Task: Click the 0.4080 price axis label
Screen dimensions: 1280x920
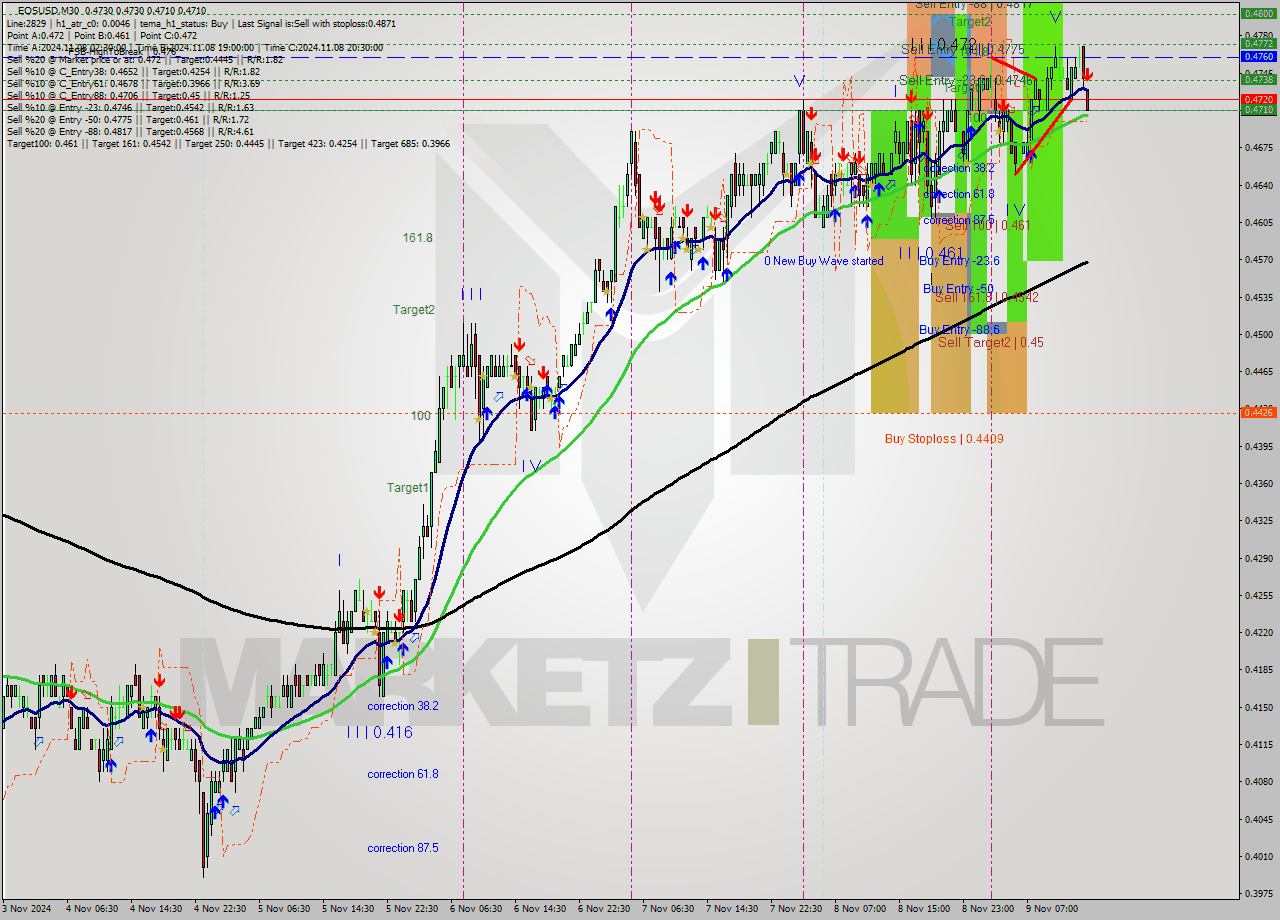Action: click(1257, 781)
